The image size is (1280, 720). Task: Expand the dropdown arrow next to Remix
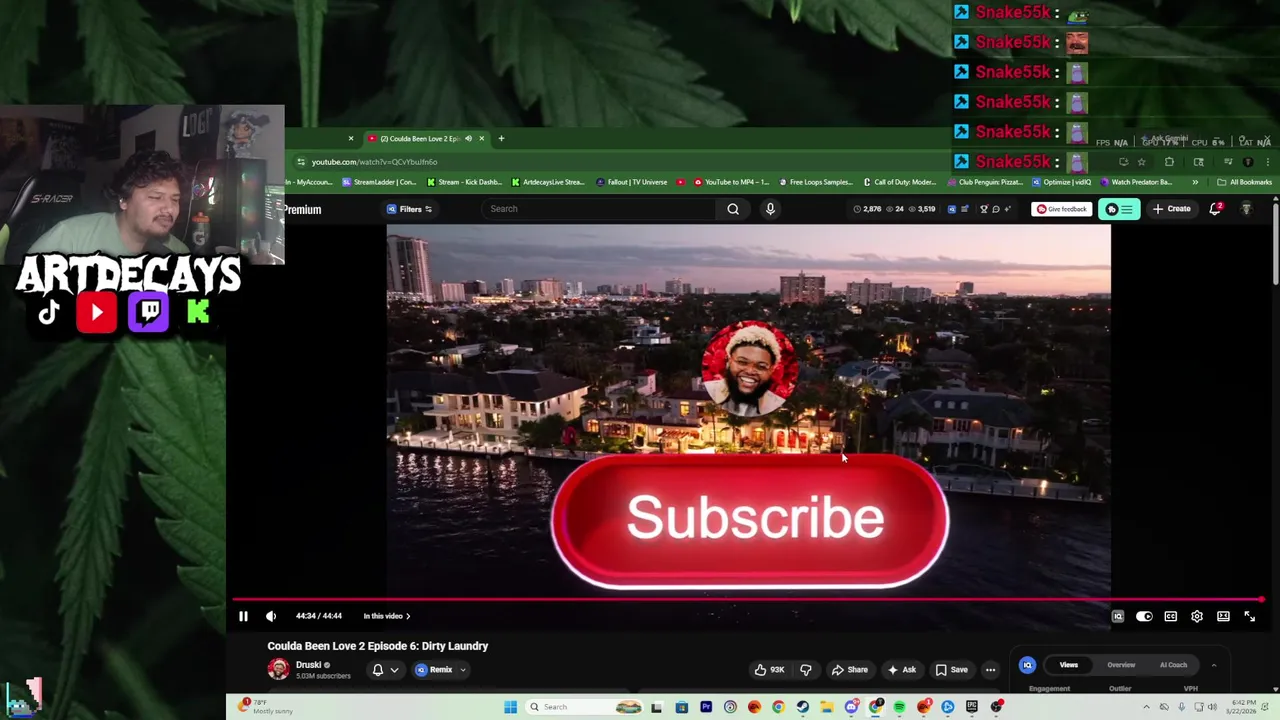pyautogui.click(x=462, y=670)
